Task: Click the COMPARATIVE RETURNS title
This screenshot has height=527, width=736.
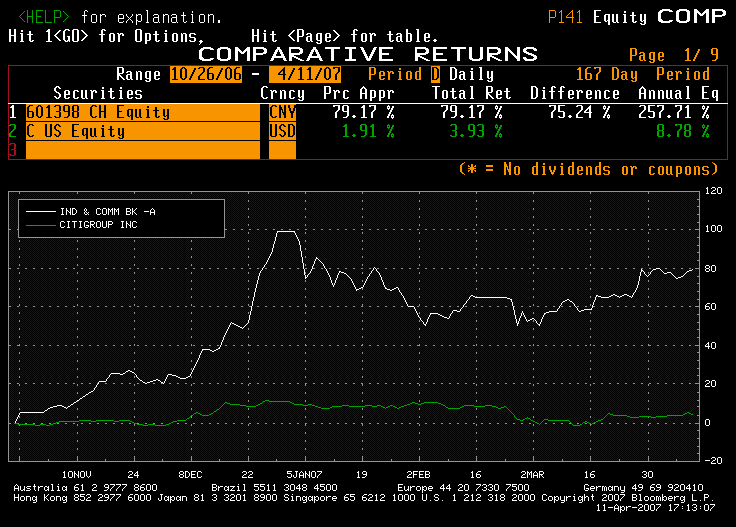Action: (368, 54)
